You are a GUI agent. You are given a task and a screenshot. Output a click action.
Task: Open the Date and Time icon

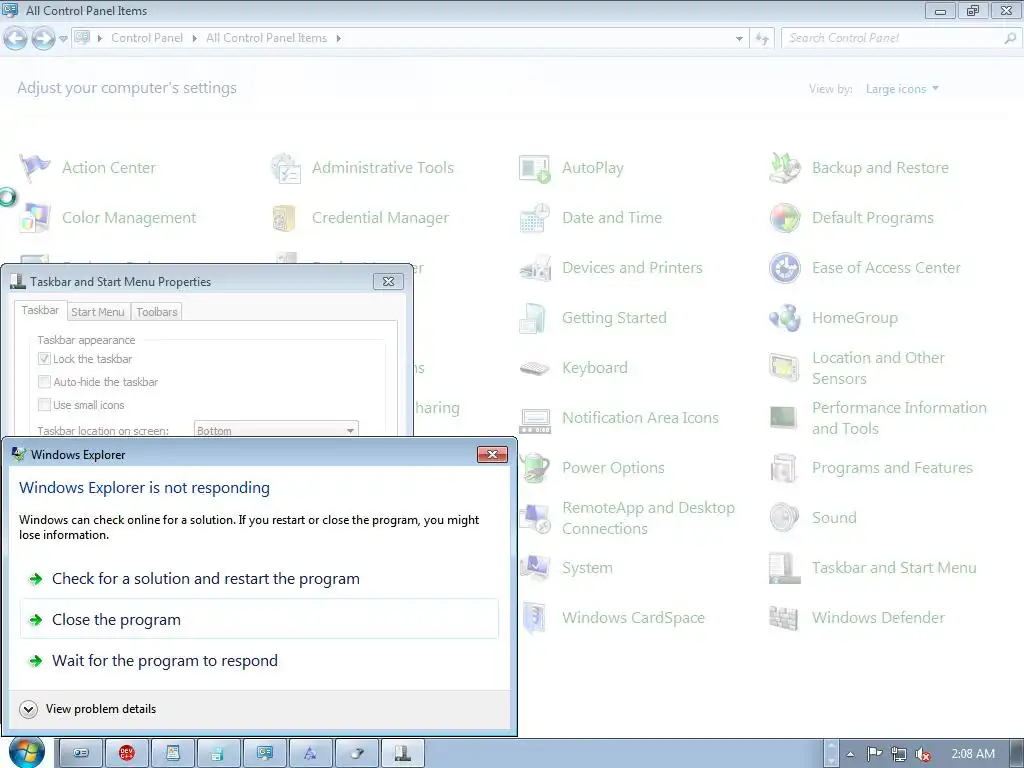pos(535,218)
